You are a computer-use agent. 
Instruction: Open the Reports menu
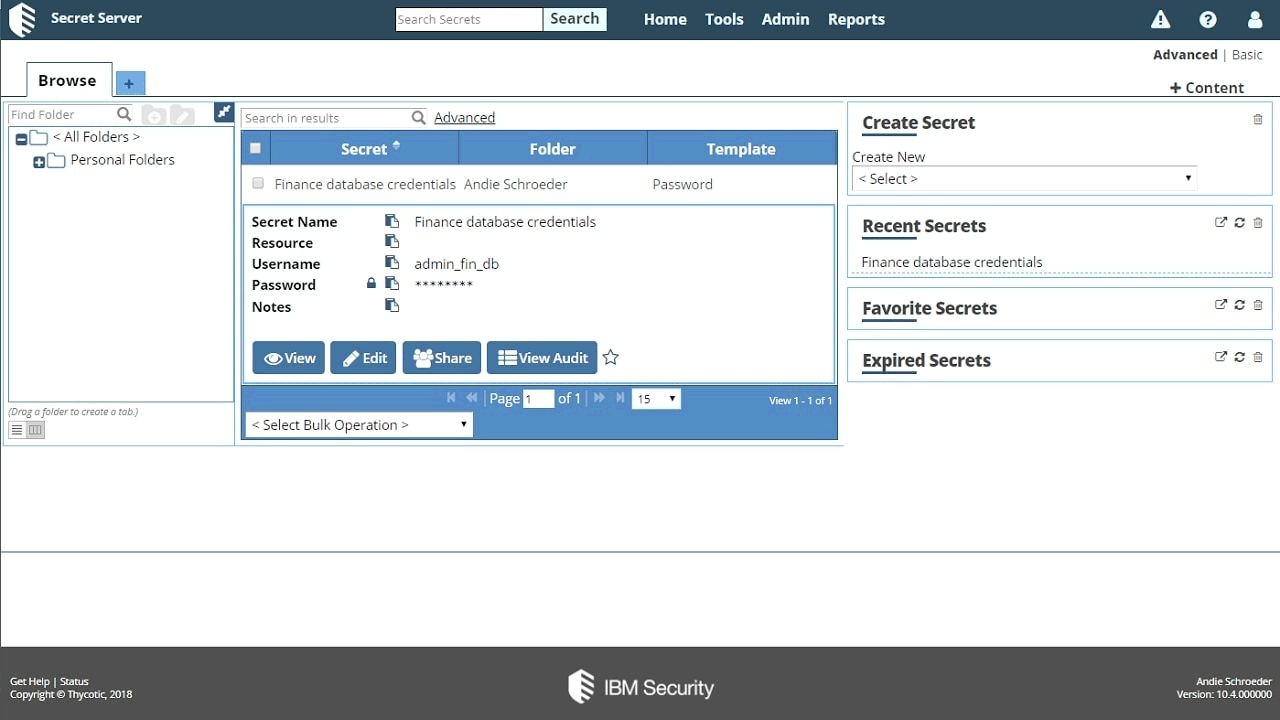click(x=856, y=19)
